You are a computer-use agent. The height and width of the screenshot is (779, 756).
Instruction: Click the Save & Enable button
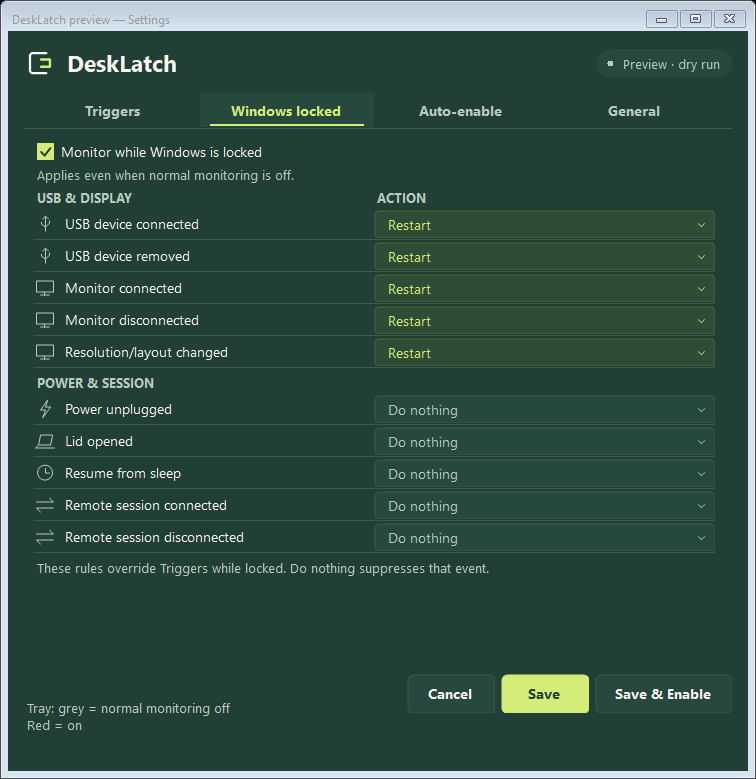(x=663, y=694)
